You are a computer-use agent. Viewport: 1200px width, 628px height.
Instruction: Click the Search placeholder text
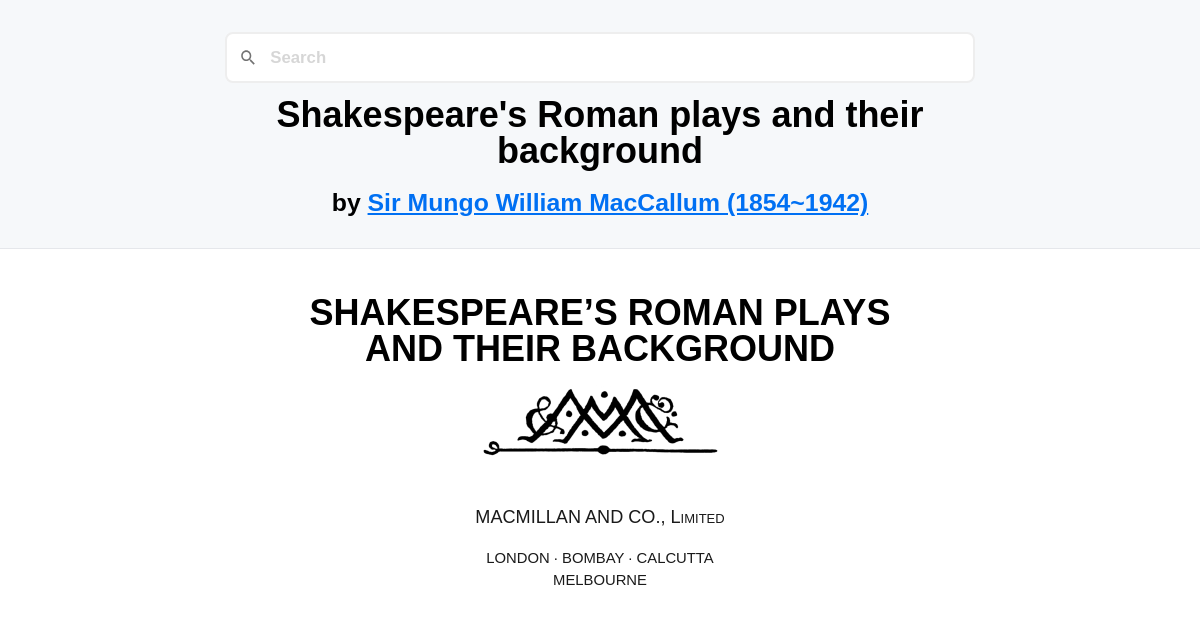tap(298, 57)
